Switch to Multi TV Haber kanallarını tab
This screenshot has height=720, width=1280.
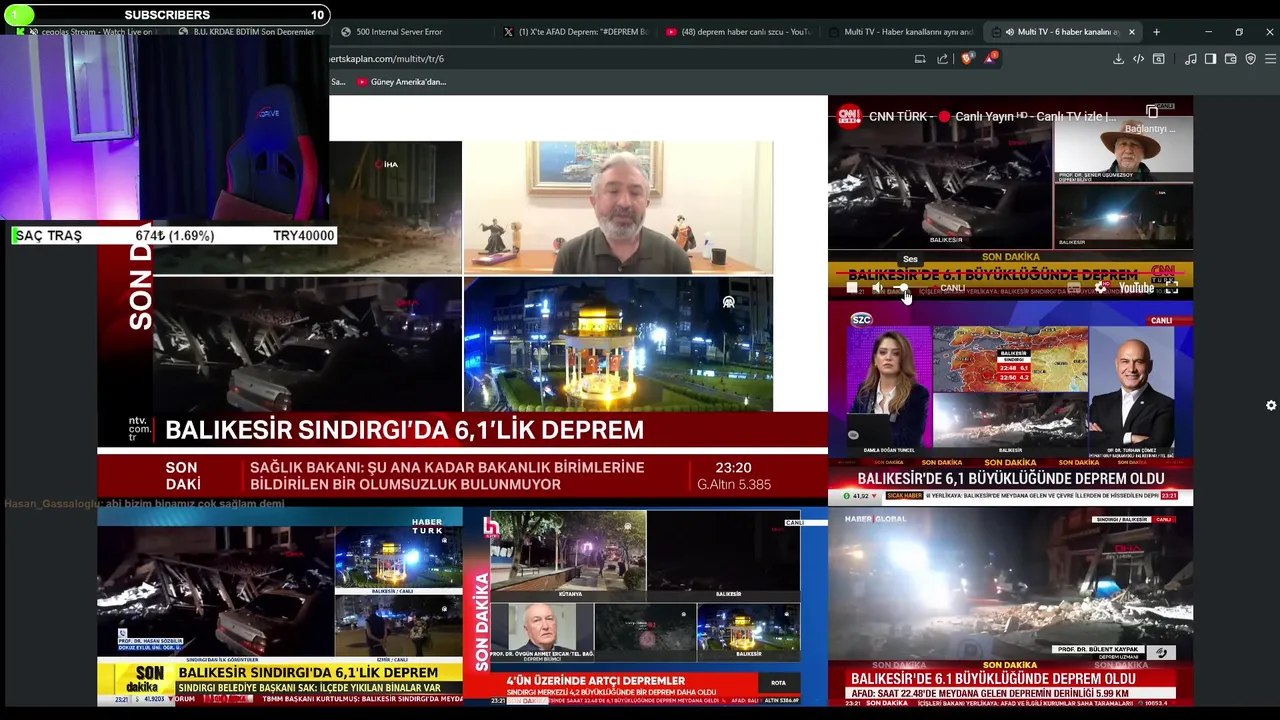point(902,32)
